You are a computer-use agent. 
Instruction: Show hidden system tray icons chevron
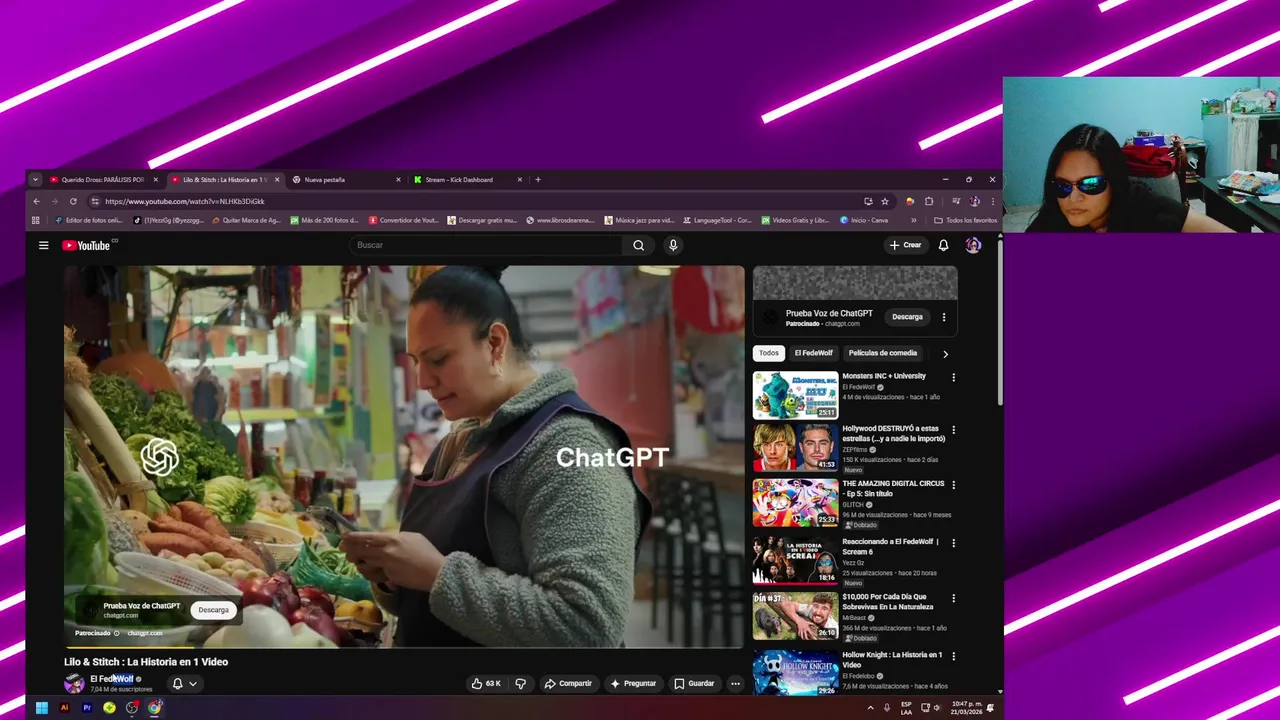tap(870, 708)
